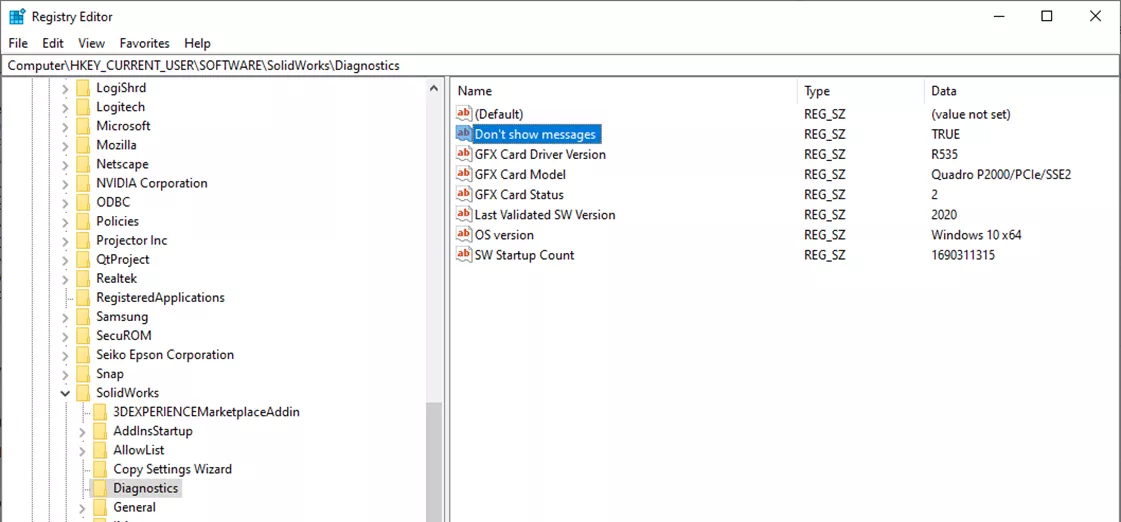Open the Help menu

tap(197, 43)
